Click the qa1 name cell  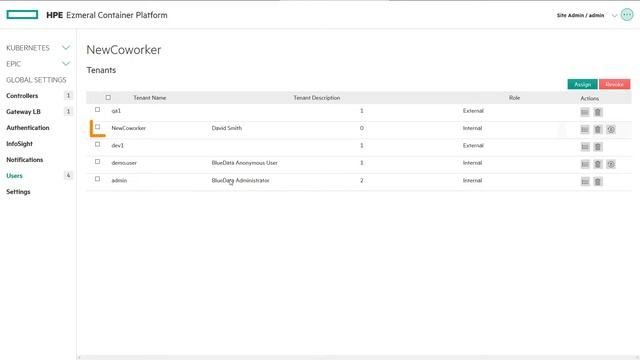pyautogui.click(x=116, y=111)
